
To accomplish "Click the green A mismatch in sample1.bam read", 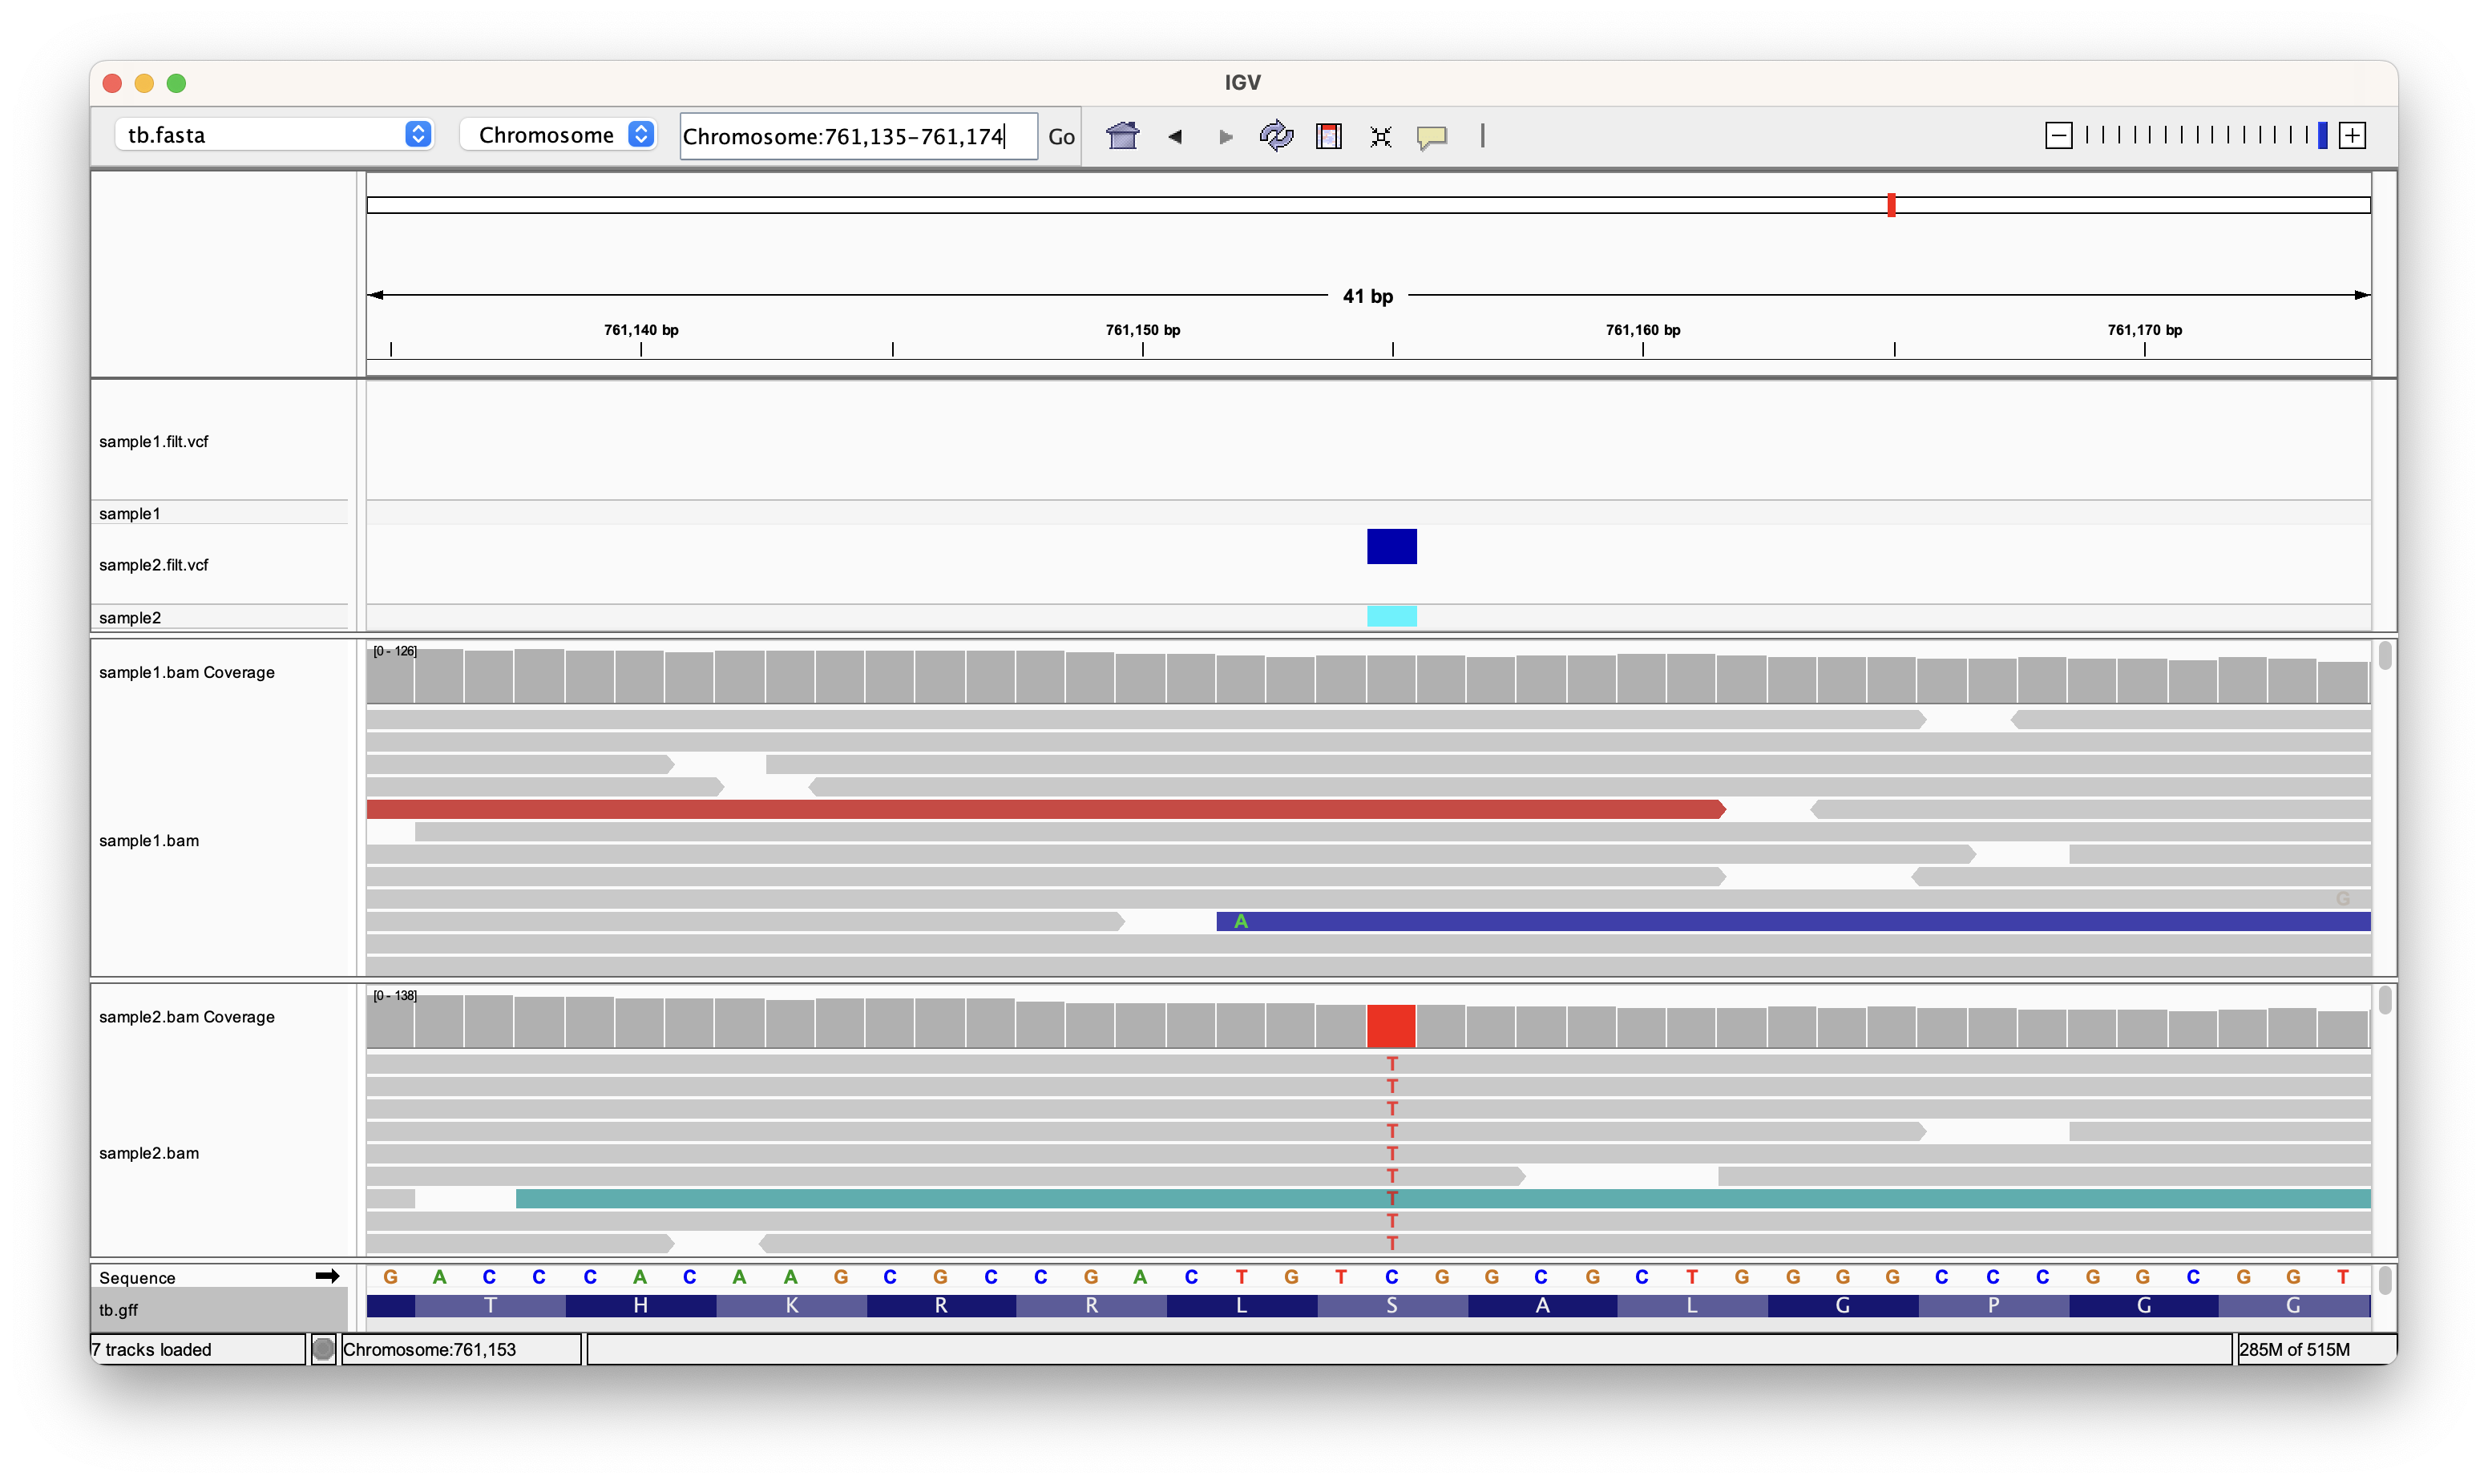I will (x=1240, y=921).
